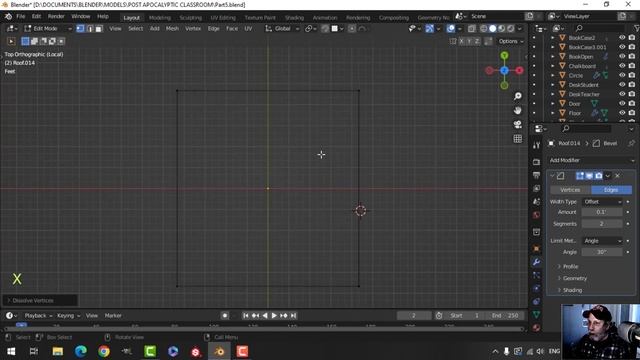Open timeline Keying menu
Image resolution: width=640 pixels, height=360 pixels.
[x=68, y=316]
